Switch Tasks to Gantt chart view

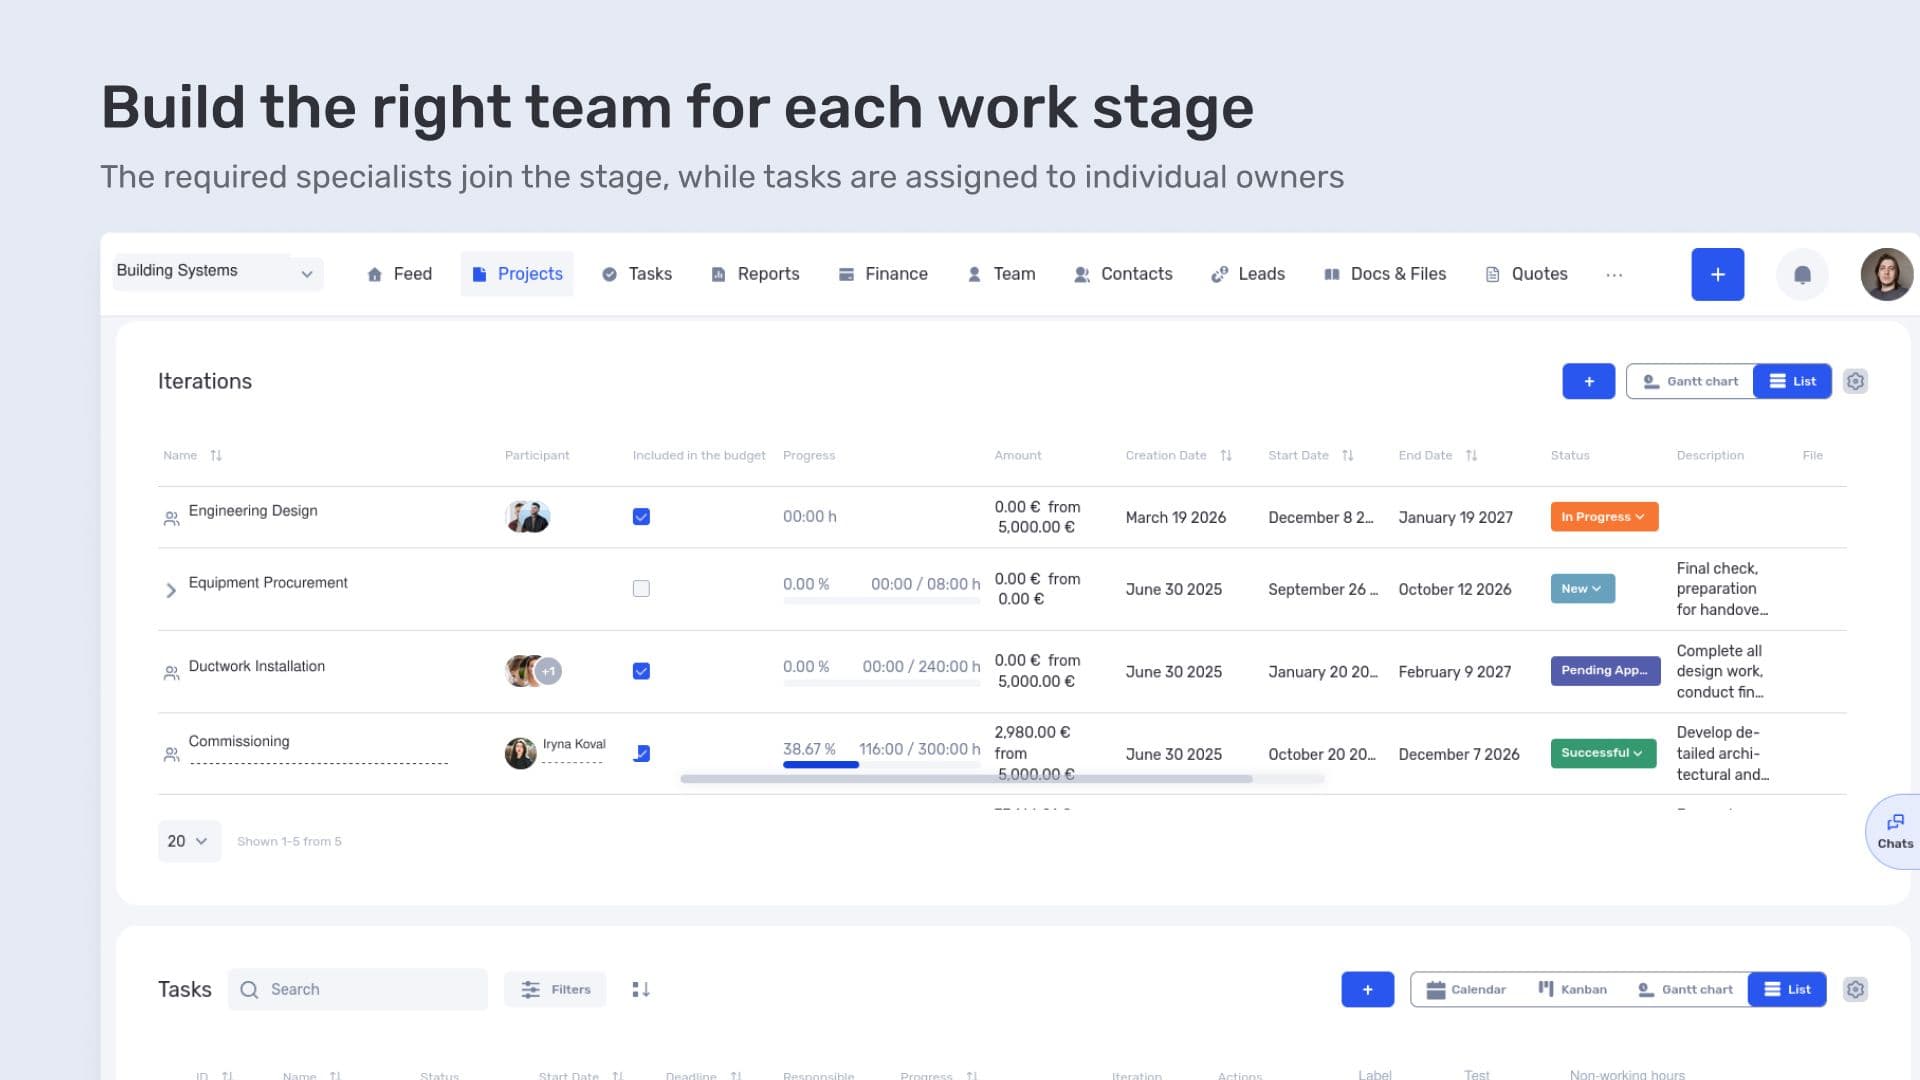1685,989
